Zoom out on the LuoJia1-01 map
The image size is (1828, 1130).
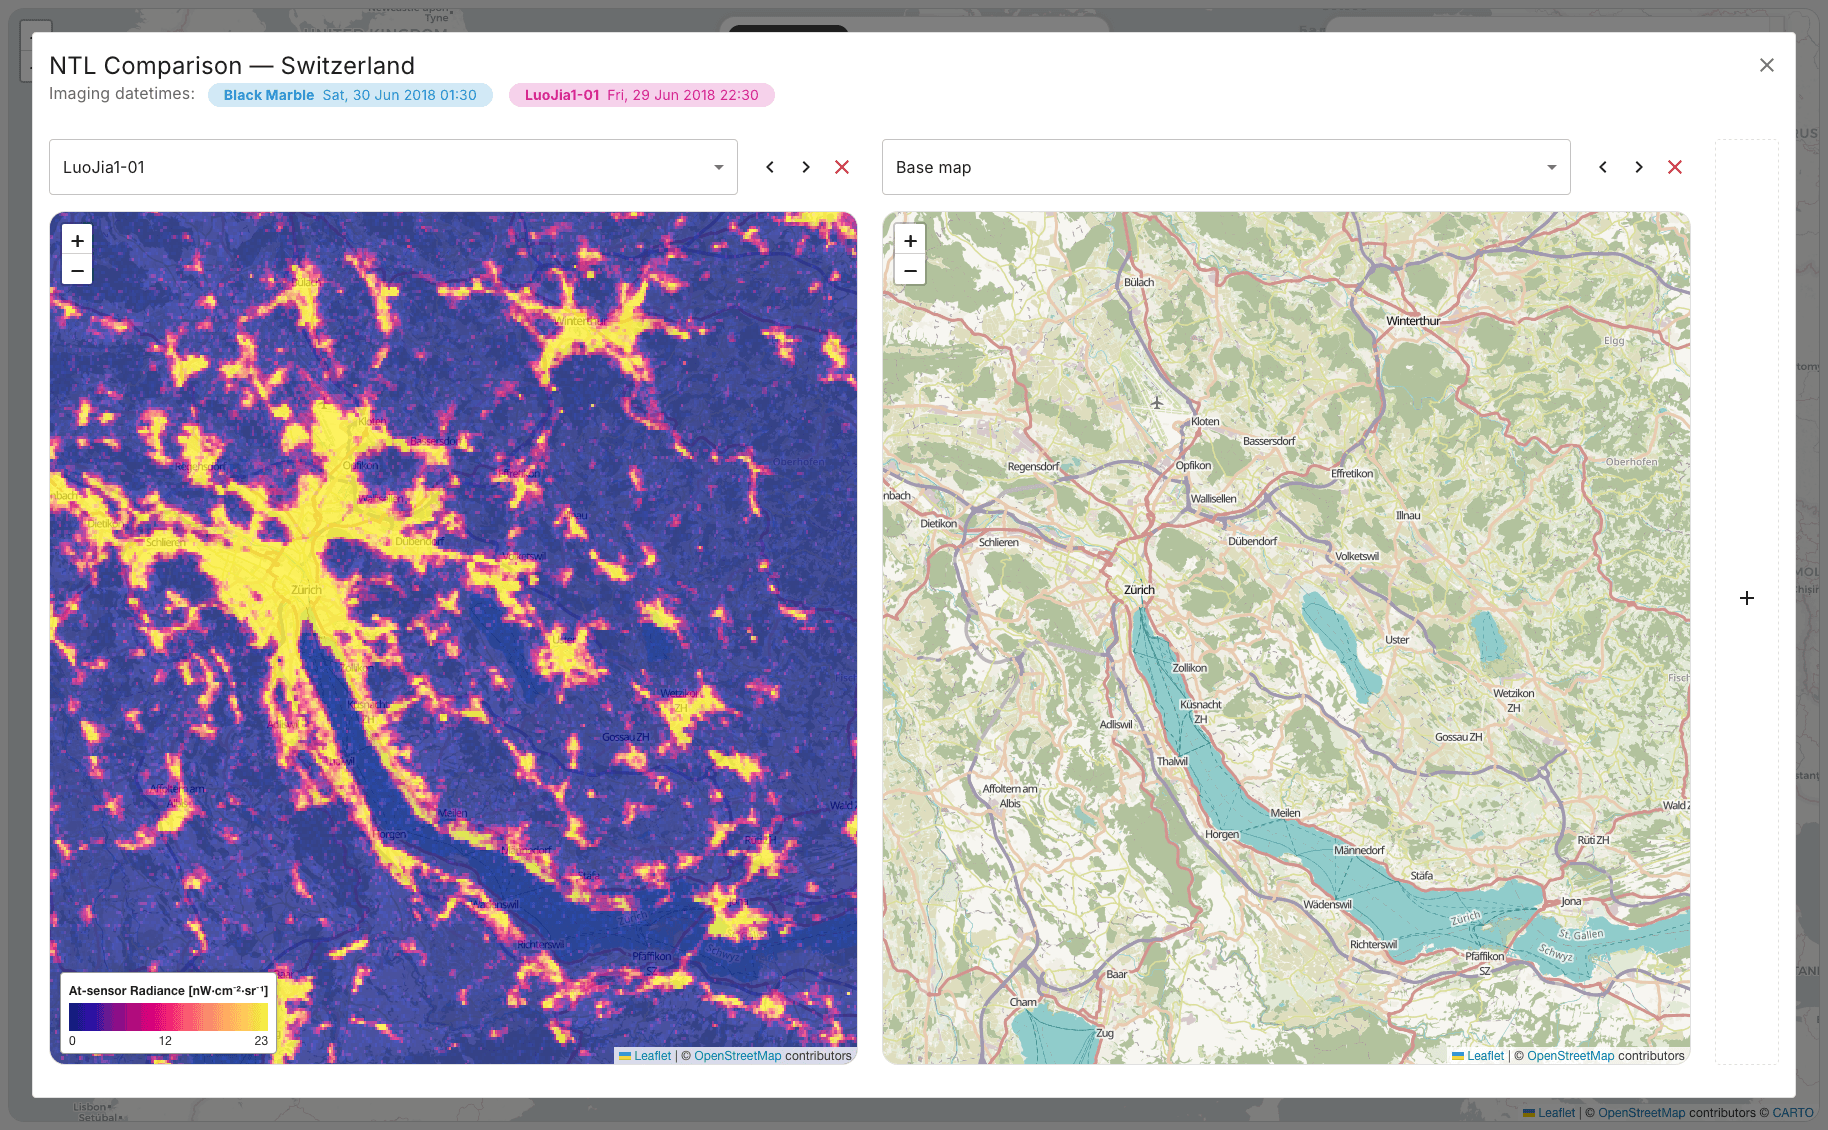(77, 270)
